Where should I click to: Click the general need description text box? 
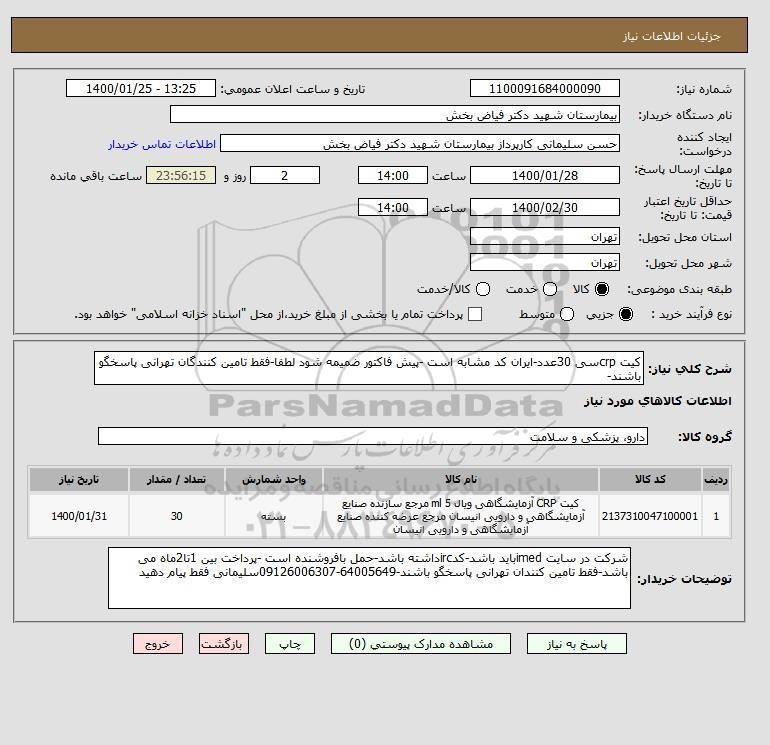pos(369,368)
